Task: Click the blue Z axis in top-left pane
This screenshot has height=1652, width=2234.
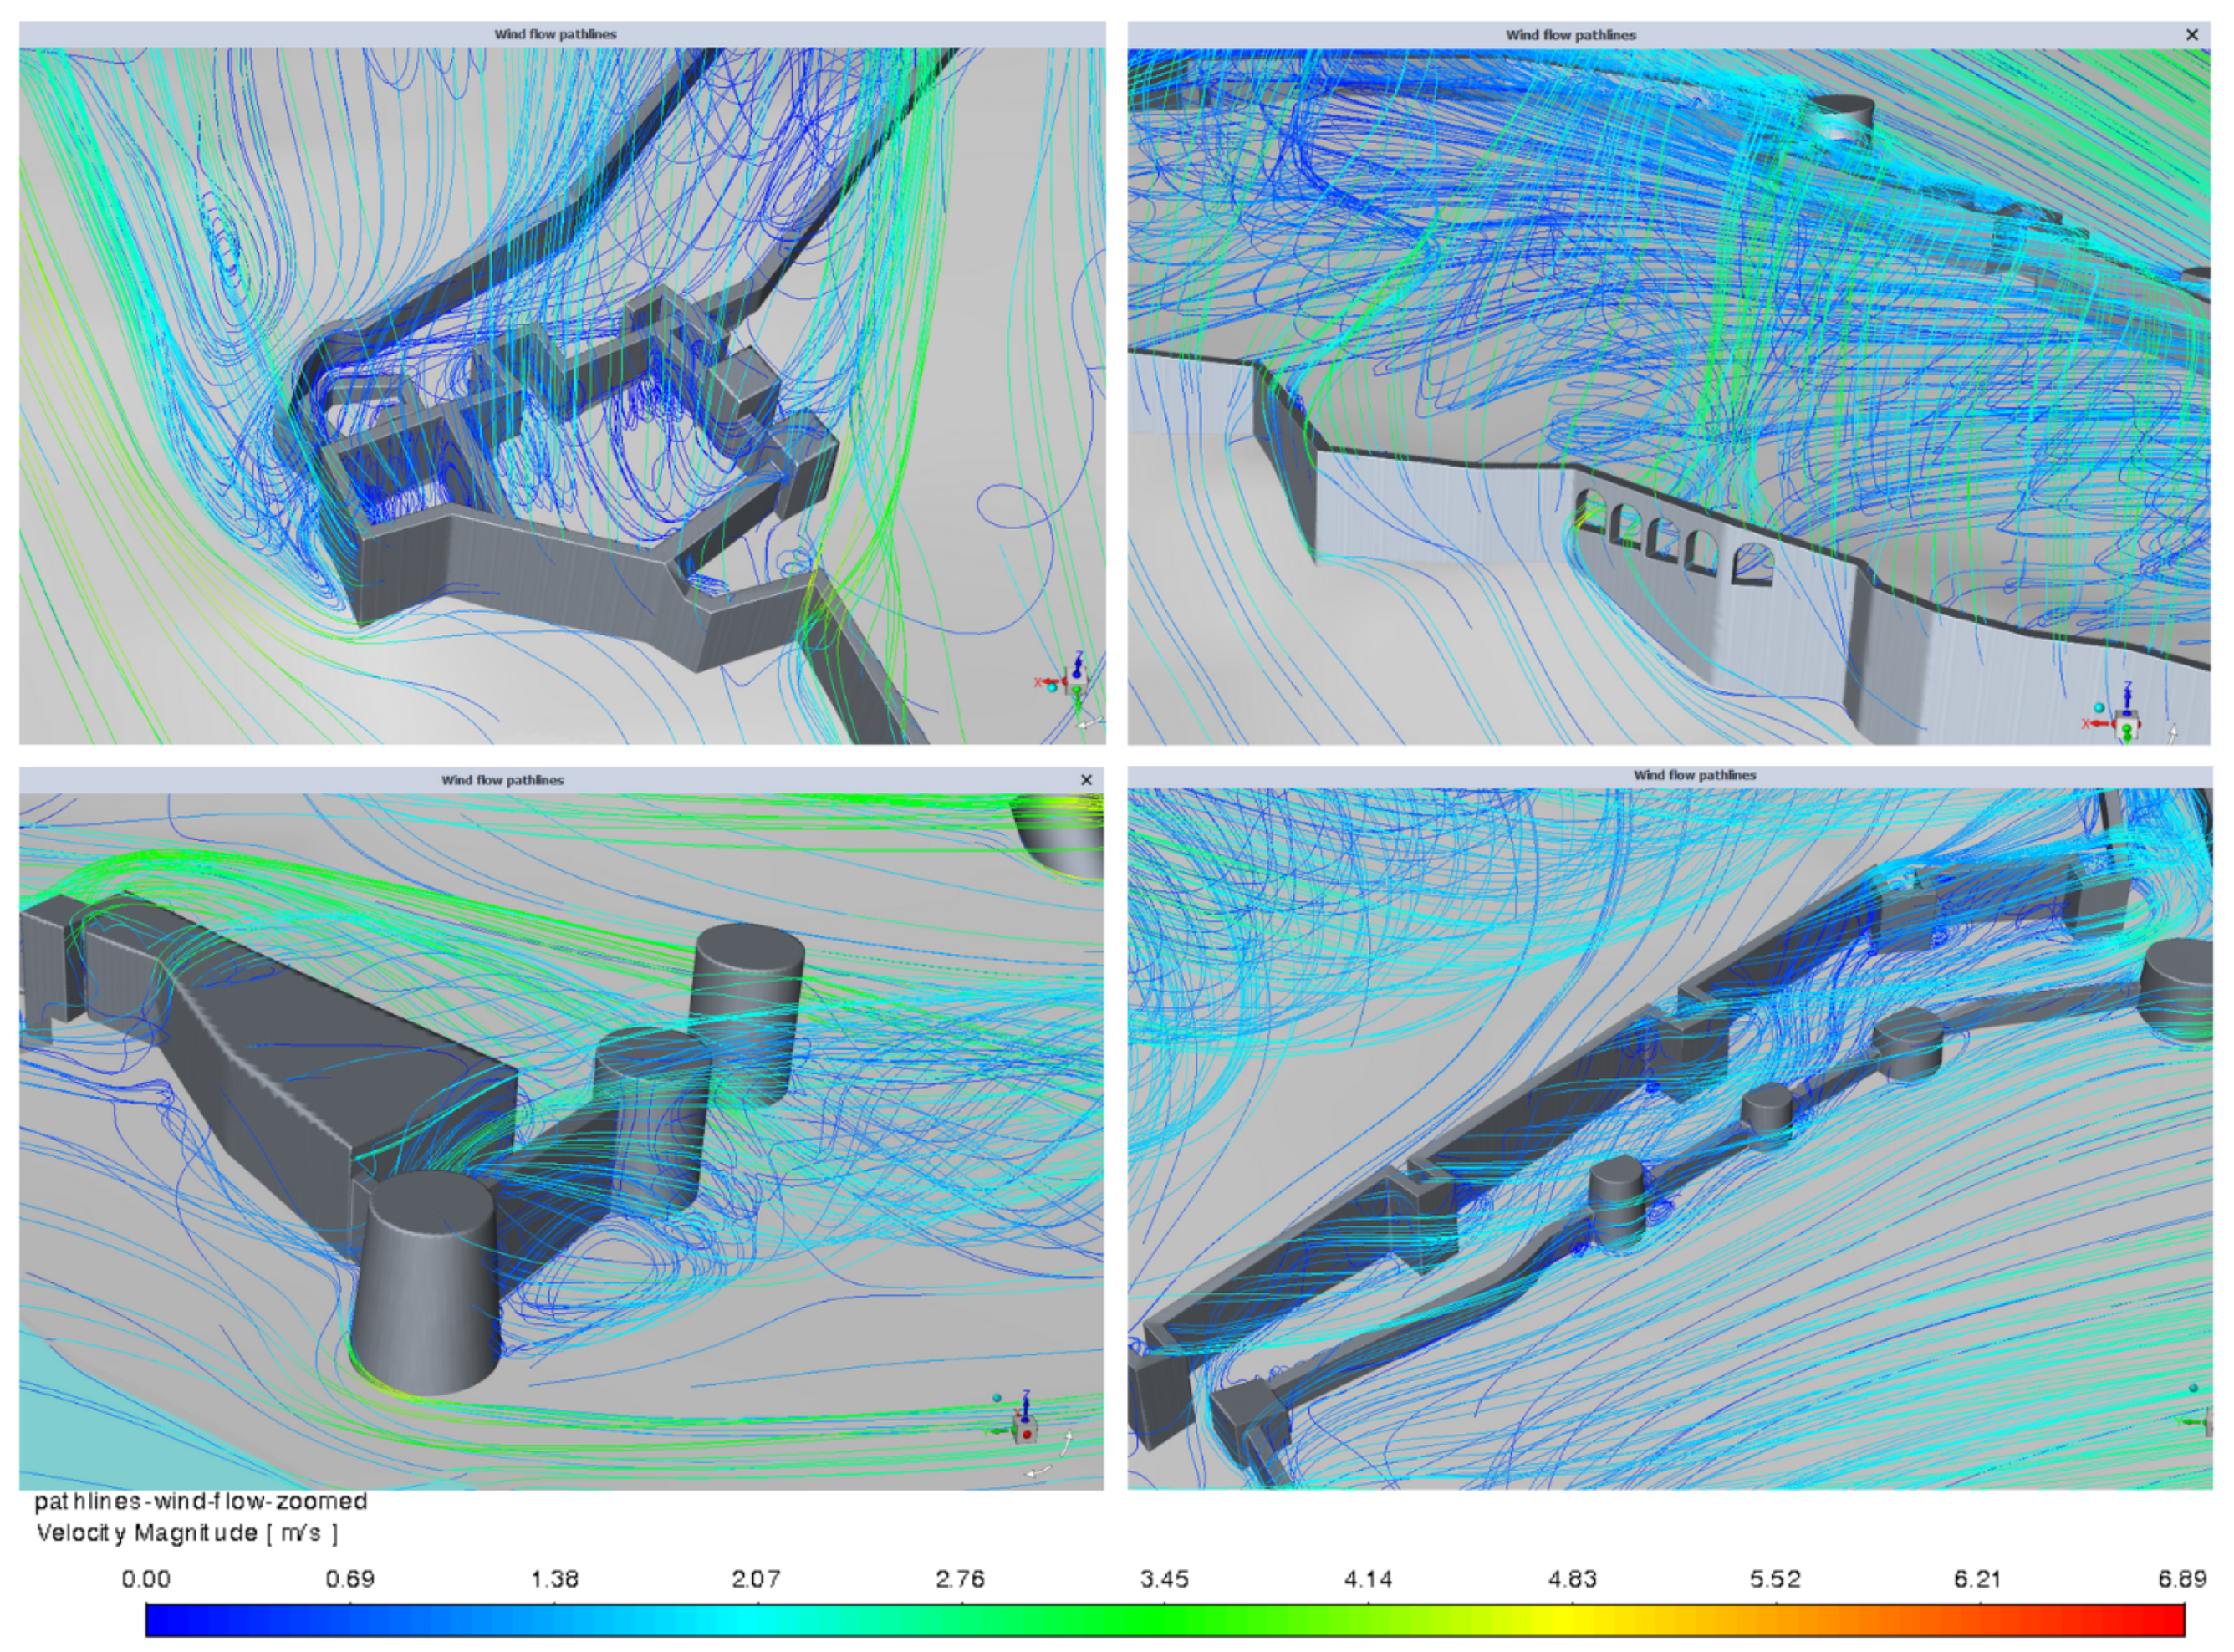Action: pyautogui.click(x=1078, y=664)
